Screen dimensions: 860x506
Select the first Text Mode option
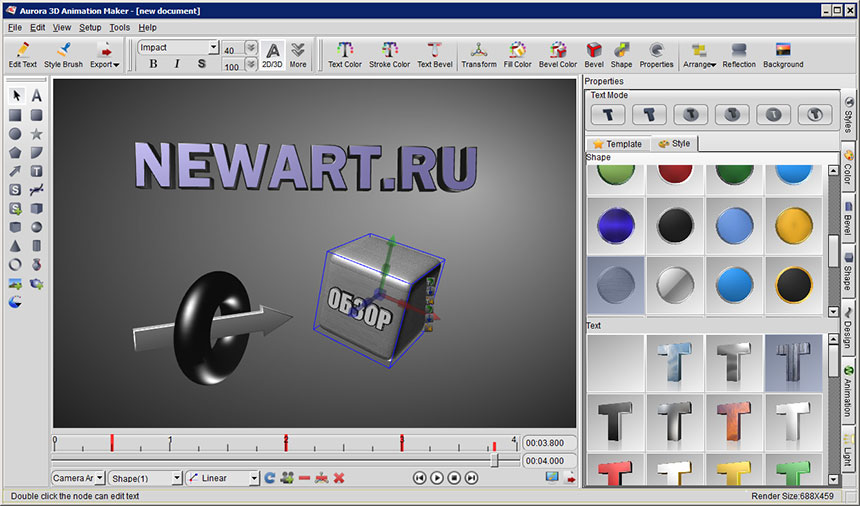tap(608, 115)
